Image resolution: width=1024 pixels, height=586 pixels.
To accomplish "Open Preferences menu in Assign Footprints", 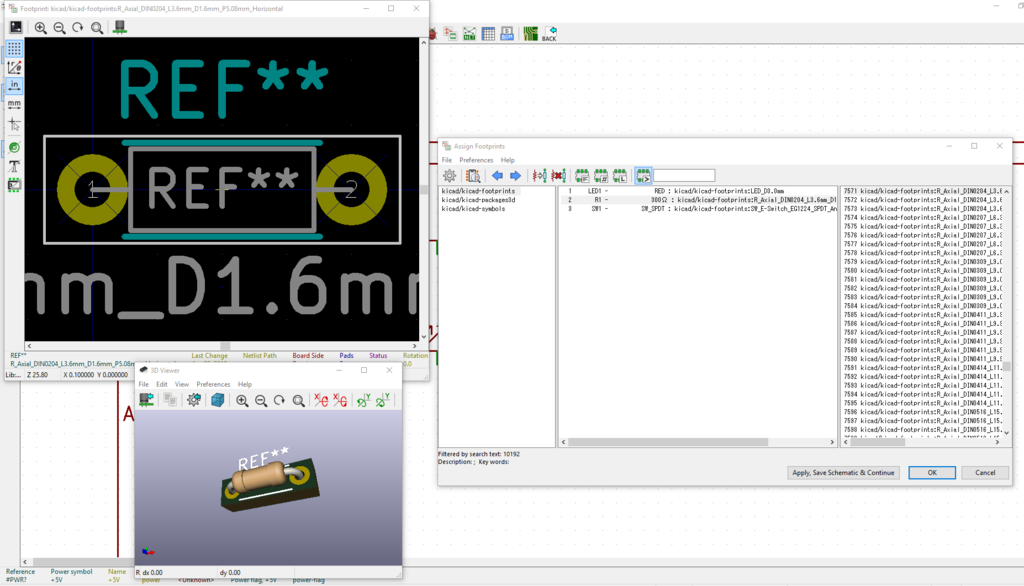I will pyautogui.click(x=476, y=160).
